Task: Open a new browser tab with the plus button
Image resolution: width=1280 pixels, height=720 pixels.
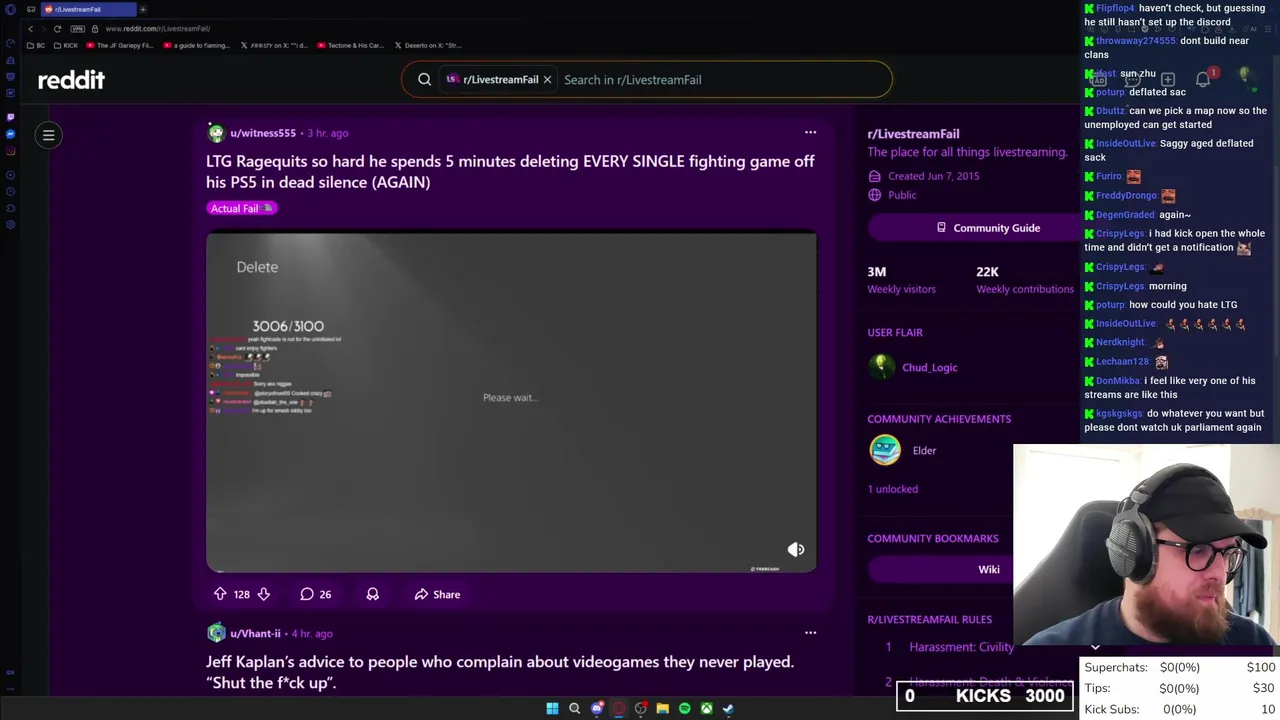Action: click(x=142, y=9)
